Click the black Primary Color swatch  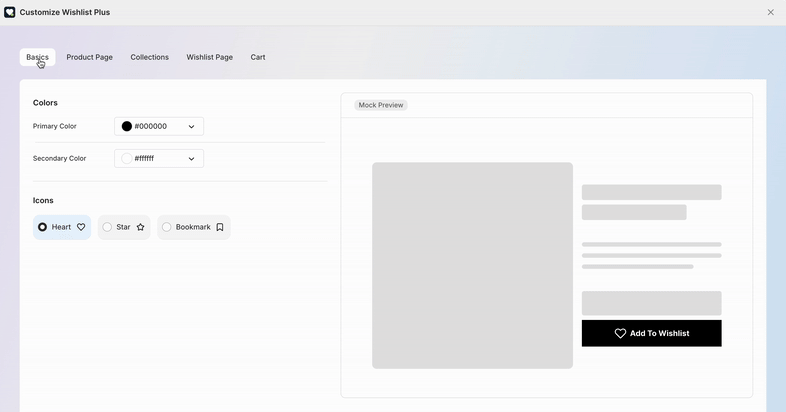pos(127,126)
